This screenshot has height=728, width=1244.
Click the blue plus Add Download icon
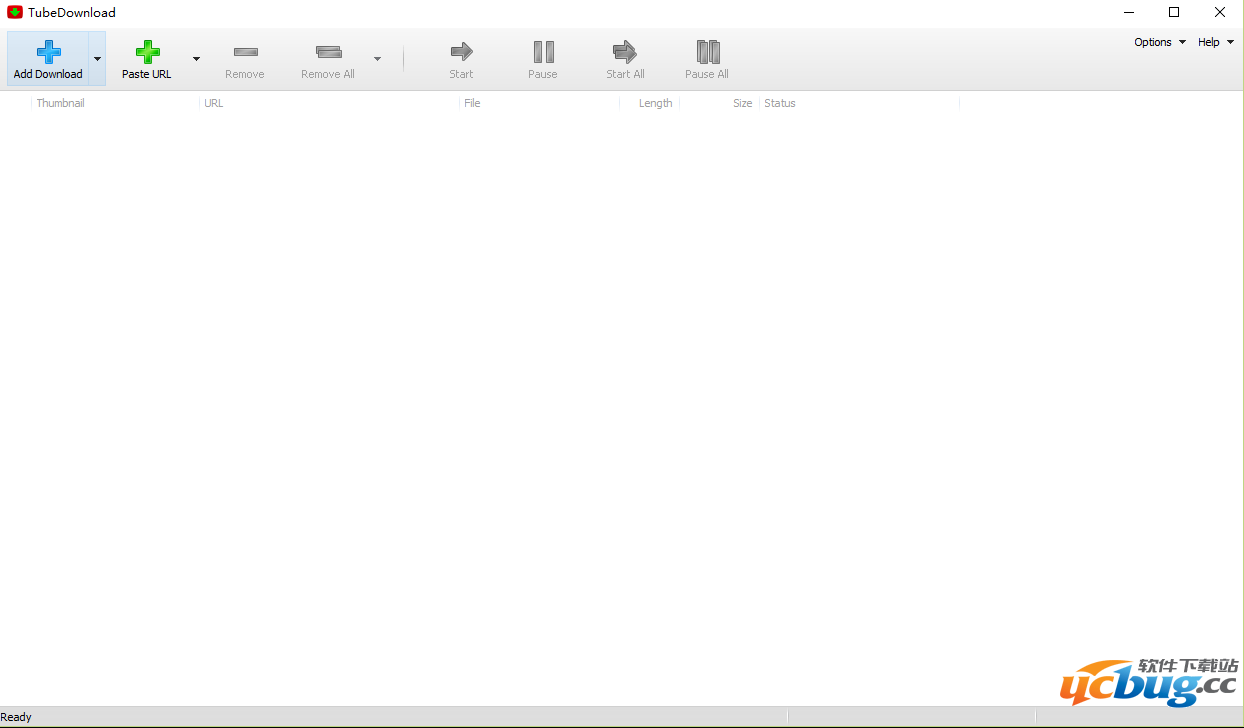pyautogui.click(x=48, y=52)
